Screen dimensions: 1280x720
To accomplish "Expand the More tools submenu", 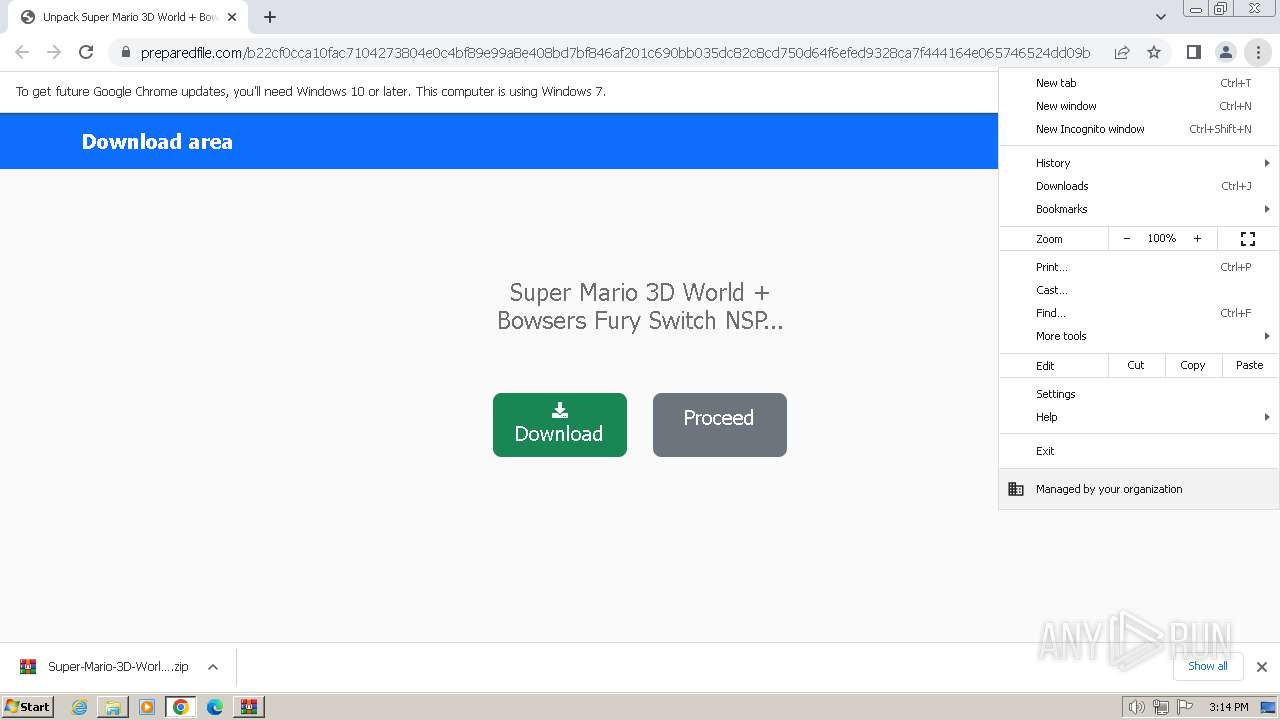I will click(1139, 336).
